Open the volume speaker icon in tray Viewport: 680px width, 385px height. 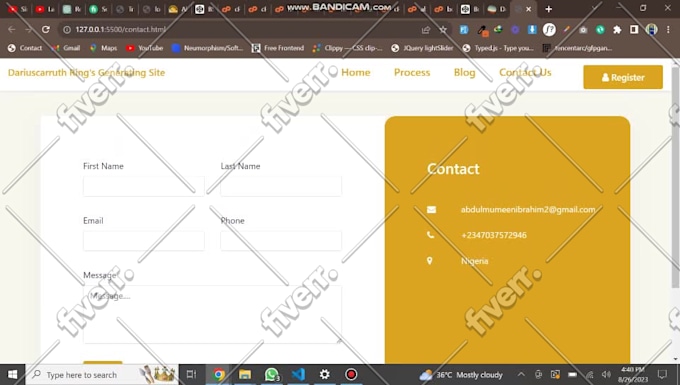[x=606, y=375]
